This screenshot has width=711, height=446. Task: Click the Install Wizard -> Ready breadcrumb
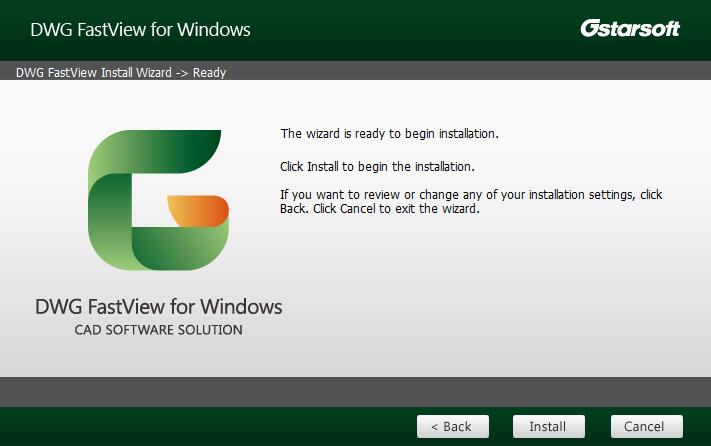[x=121, y=73]
